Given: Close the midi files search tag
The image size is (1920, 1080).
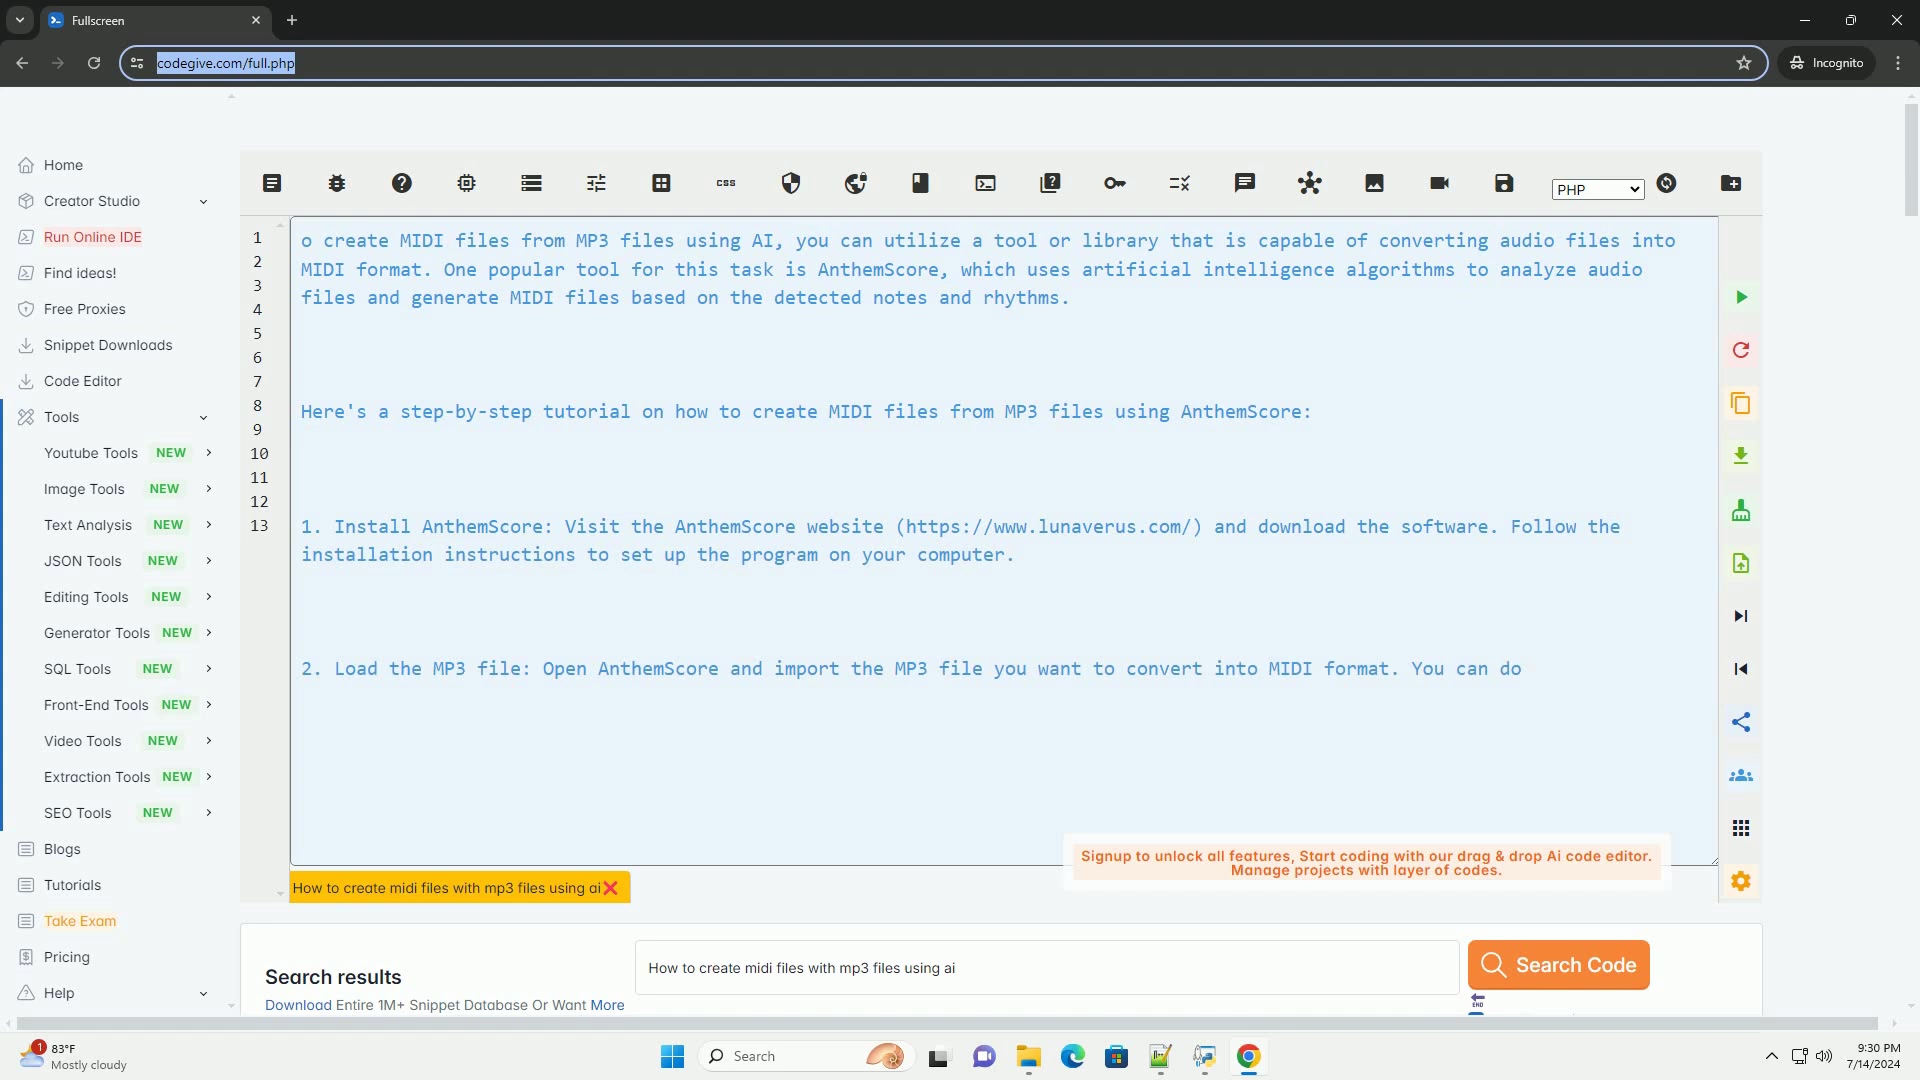Looking at the screenshot, I should 611,888.
